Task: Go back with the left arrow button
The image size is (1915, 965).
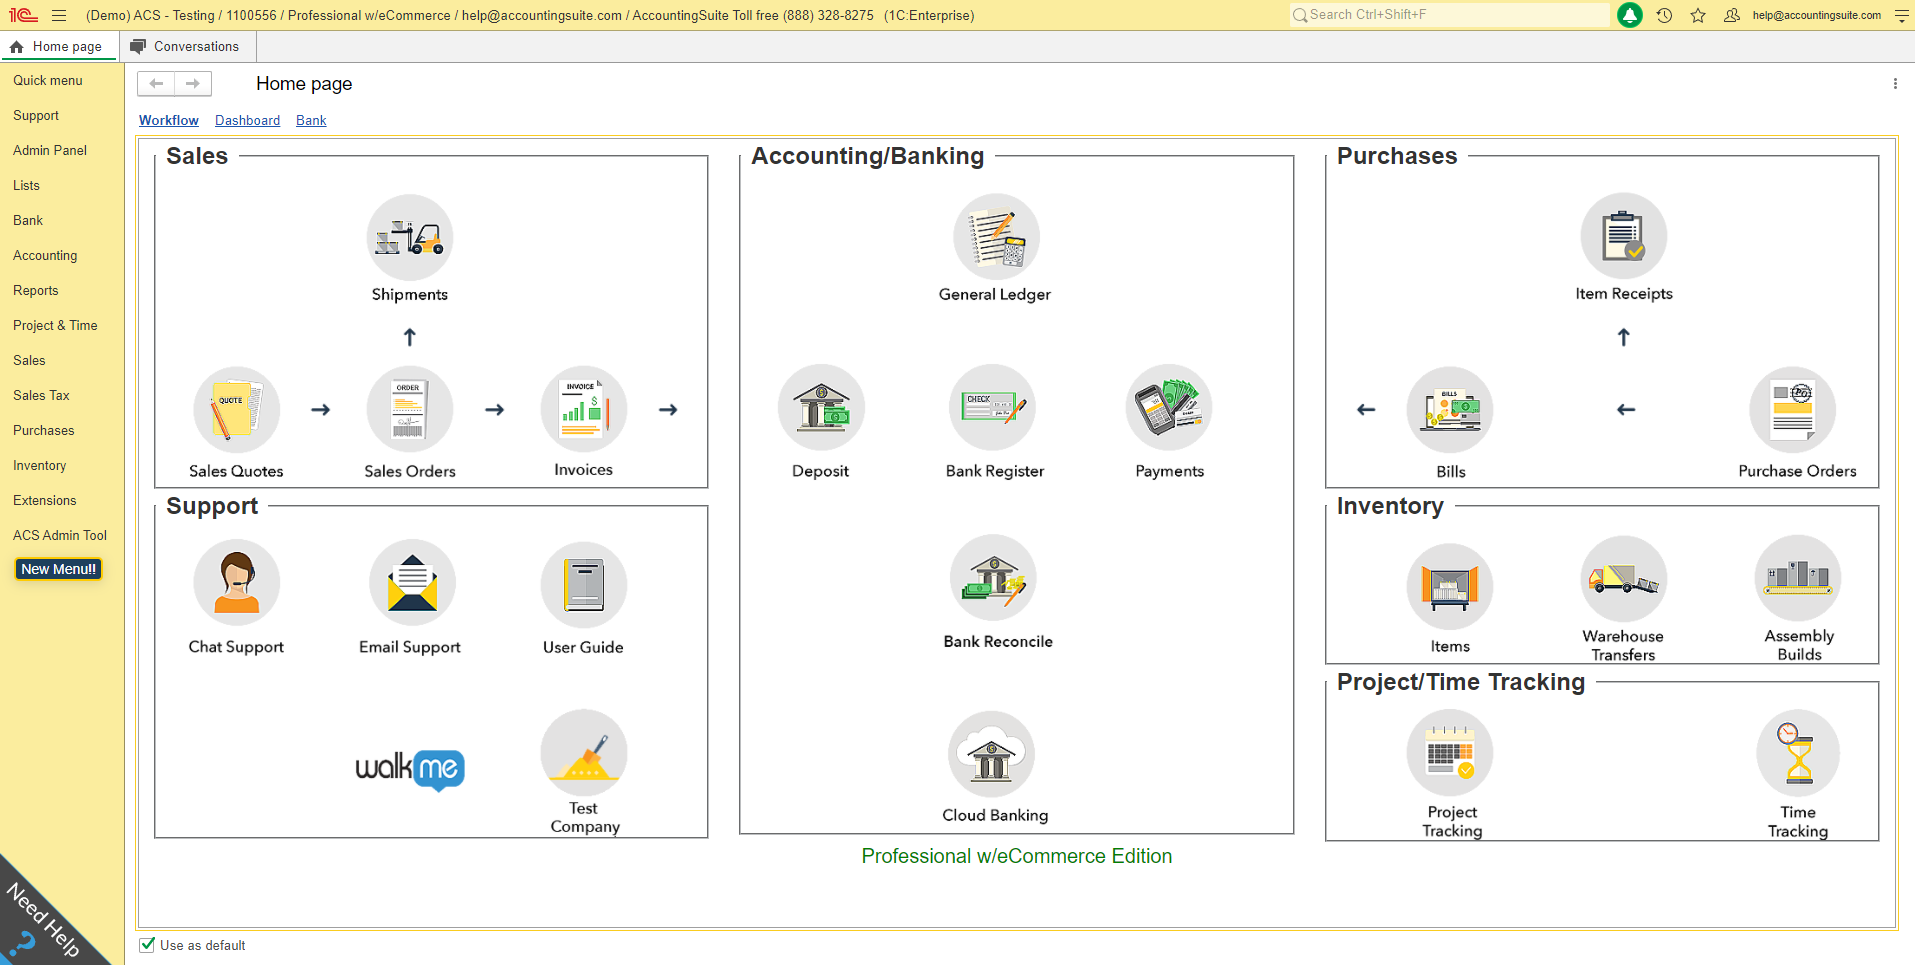Action: point(156,84)
